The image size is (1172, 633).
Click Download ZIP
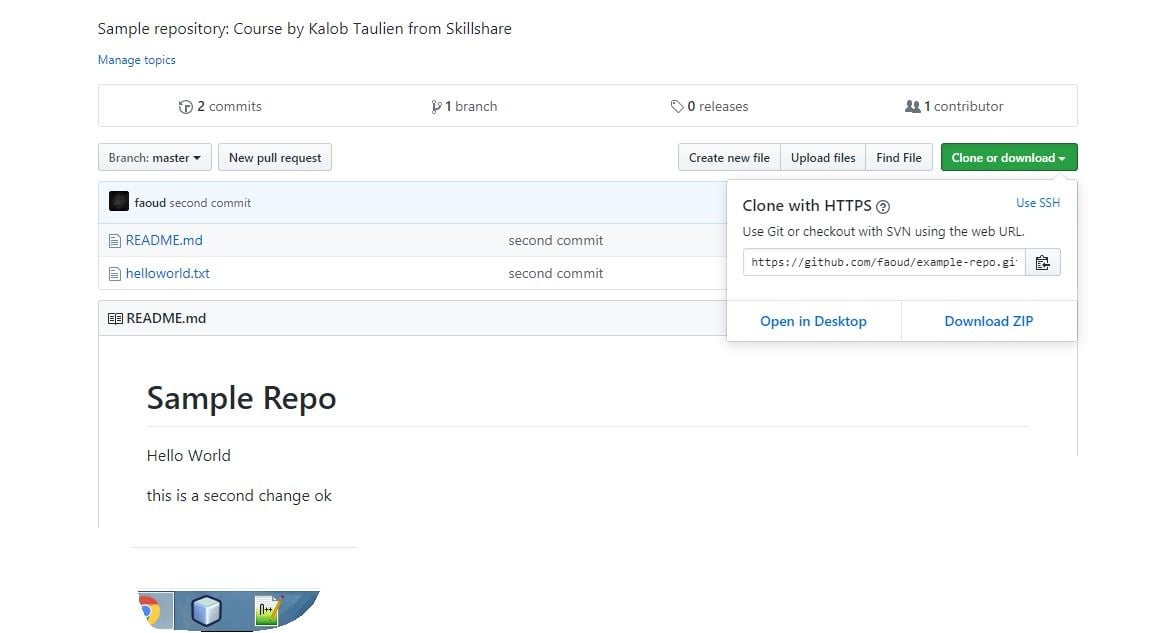click(x=989, y=321)
